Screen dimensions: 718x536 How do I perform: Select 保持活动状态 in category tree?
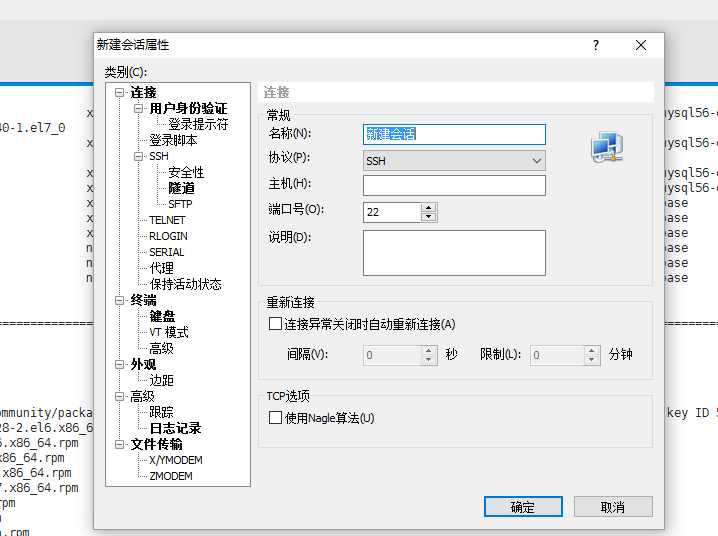[185, 284]
